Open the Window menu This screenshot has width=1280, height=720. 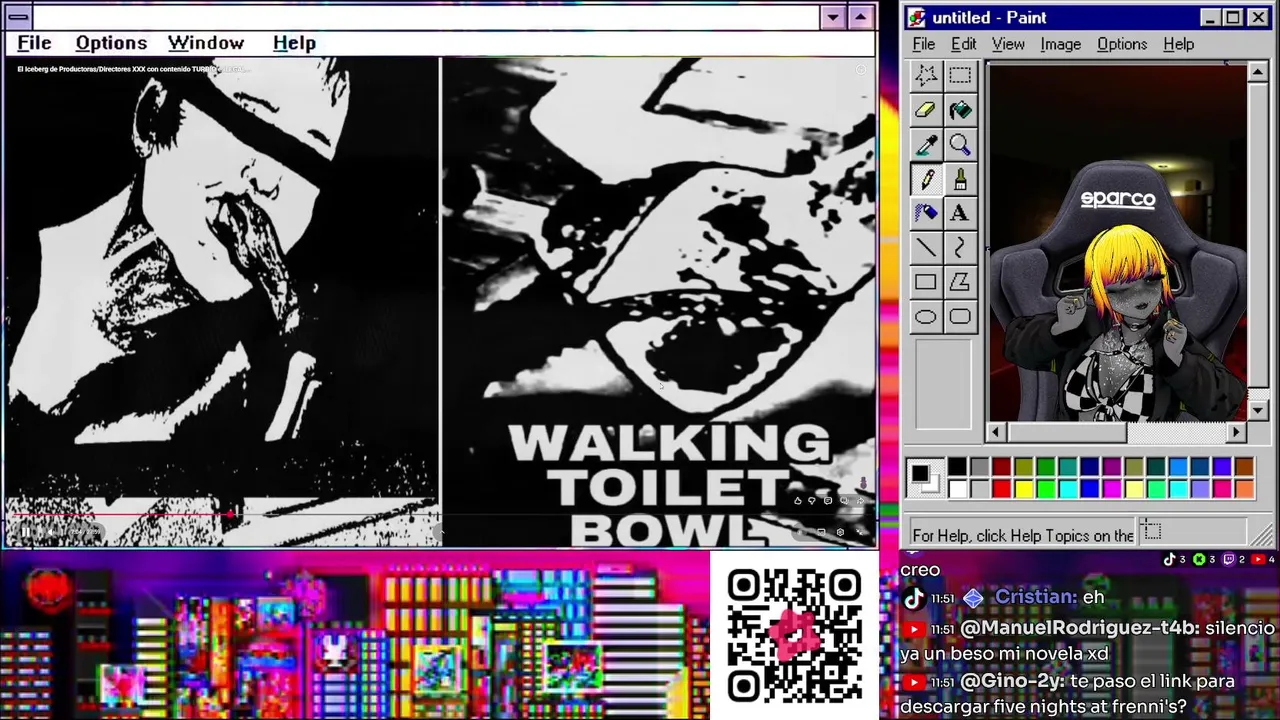[206, 43]
